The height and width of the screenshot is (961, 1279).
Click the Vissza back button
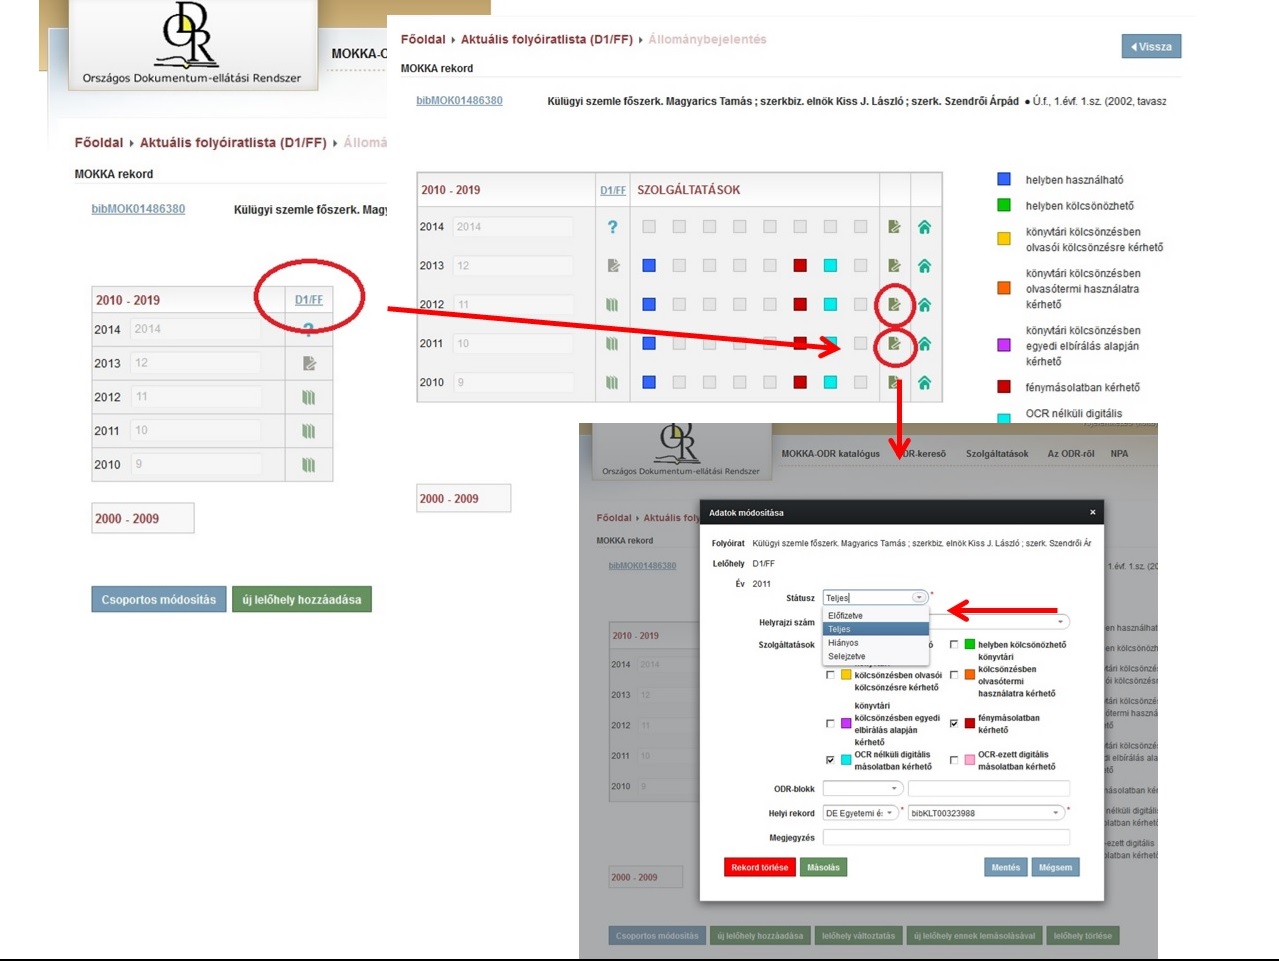point(1151,47)
